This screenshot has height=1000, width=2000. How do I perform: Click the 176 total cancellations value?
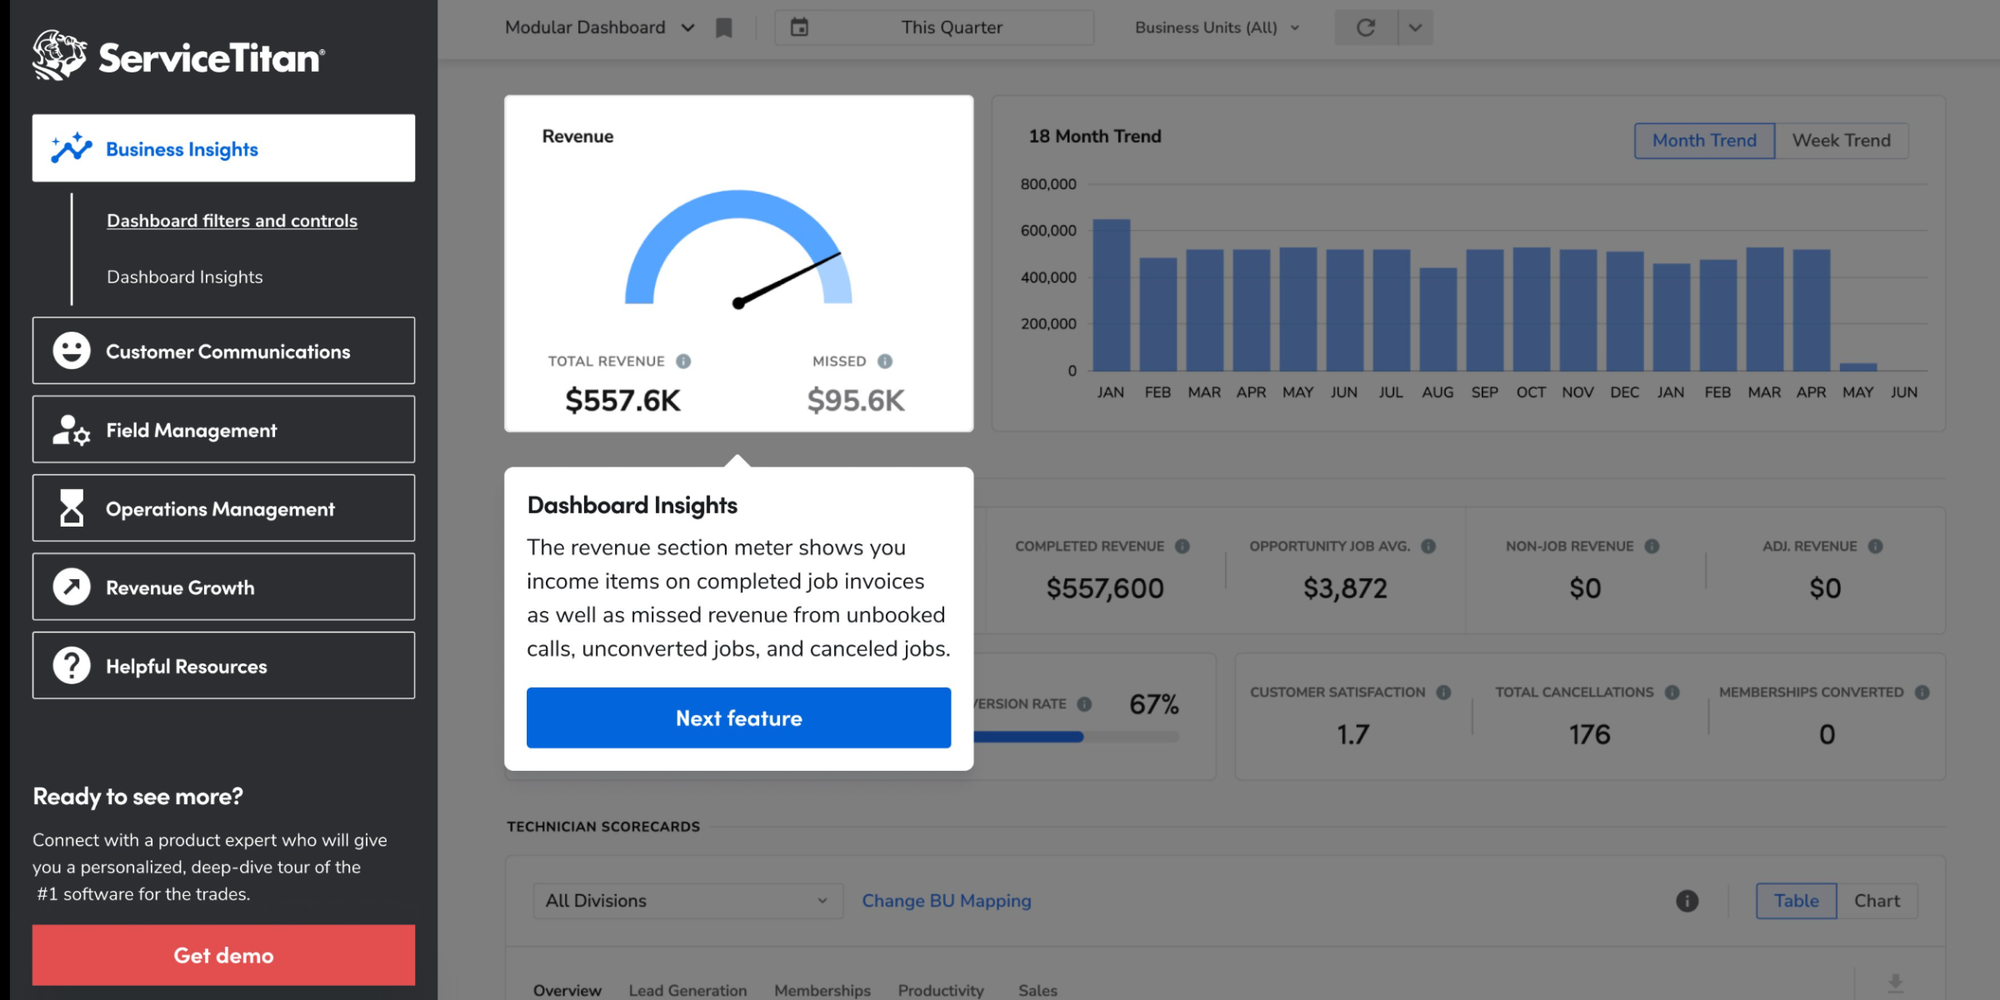[x=1589, y=735]
